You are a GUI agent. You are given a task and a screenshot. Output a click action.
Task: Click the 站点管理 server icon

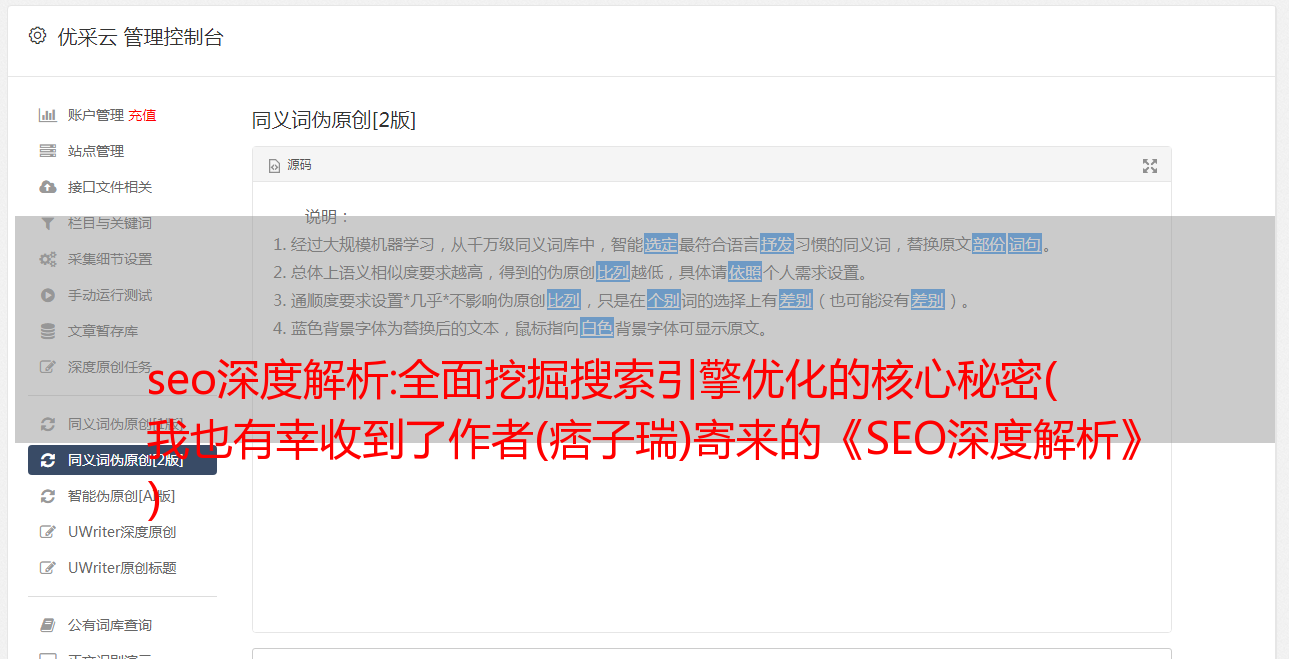pos(47,151)
